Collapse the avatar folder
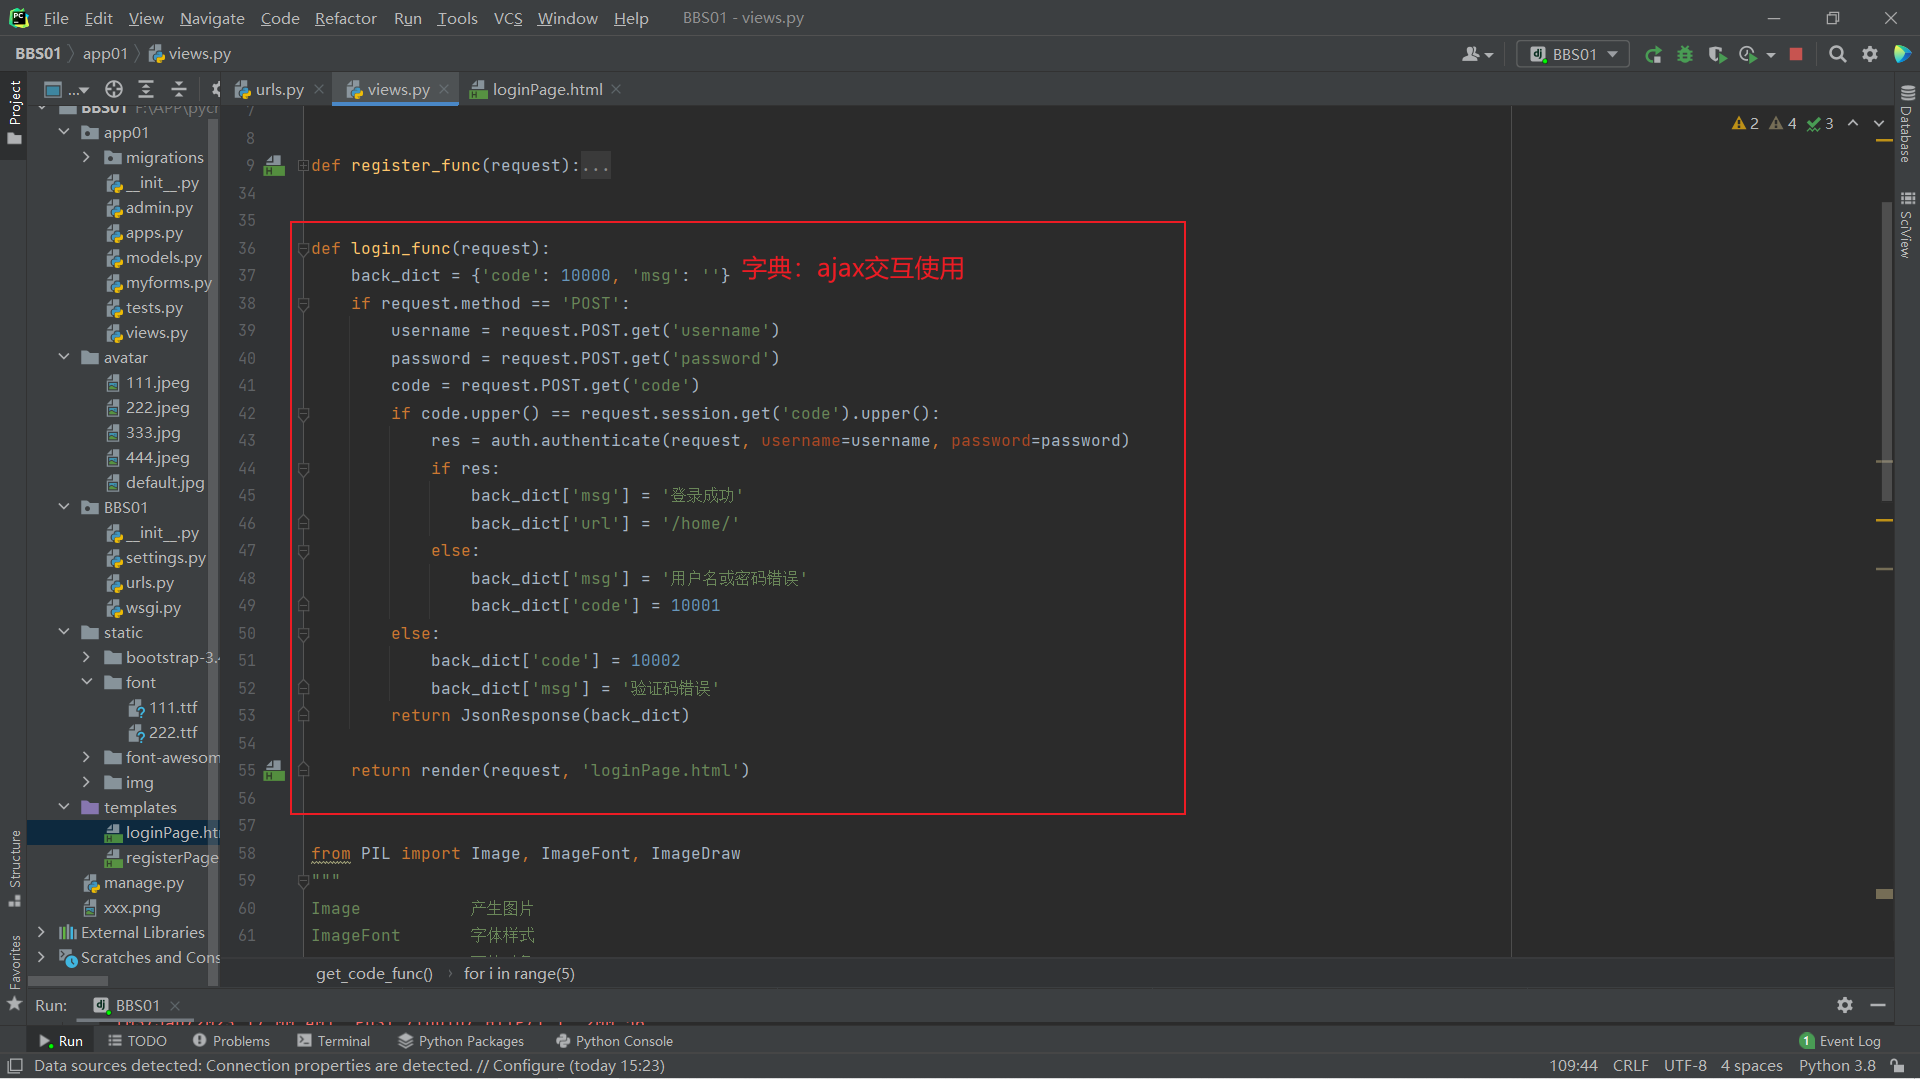The height and width of the screenshot is (1079, 1920). pyautogui.click(x=64, y=357)
